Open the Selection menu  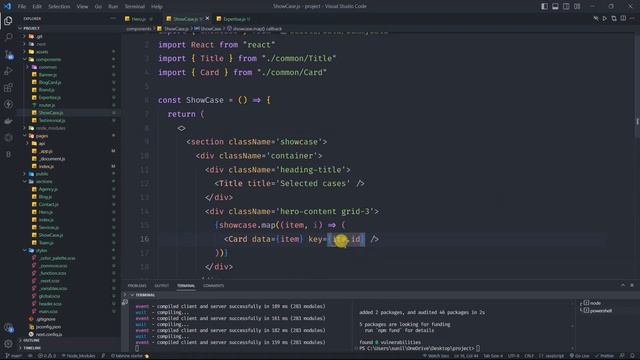click(59, 7)
